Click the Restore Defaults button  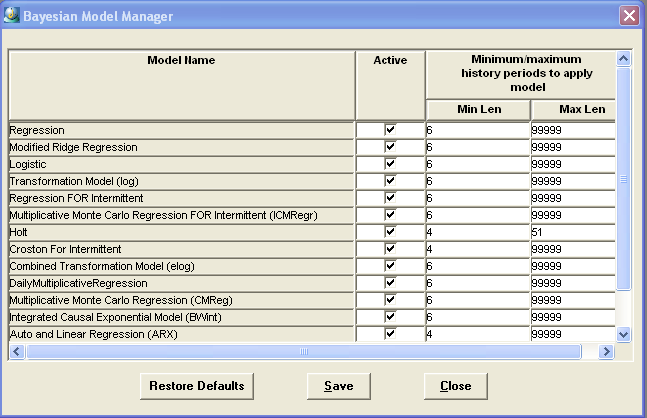197,386
